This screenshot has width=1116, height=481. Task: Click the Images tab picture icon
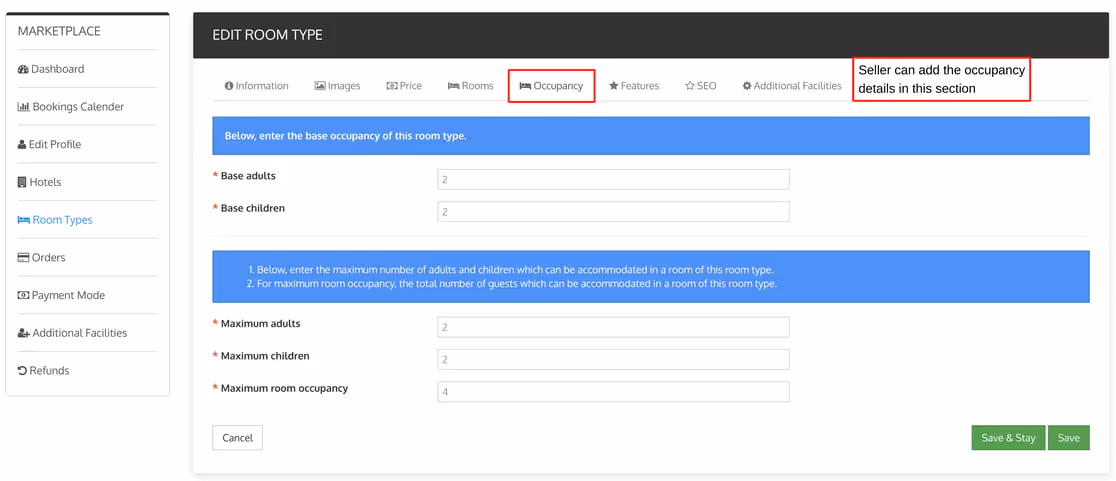click(320, 86)
